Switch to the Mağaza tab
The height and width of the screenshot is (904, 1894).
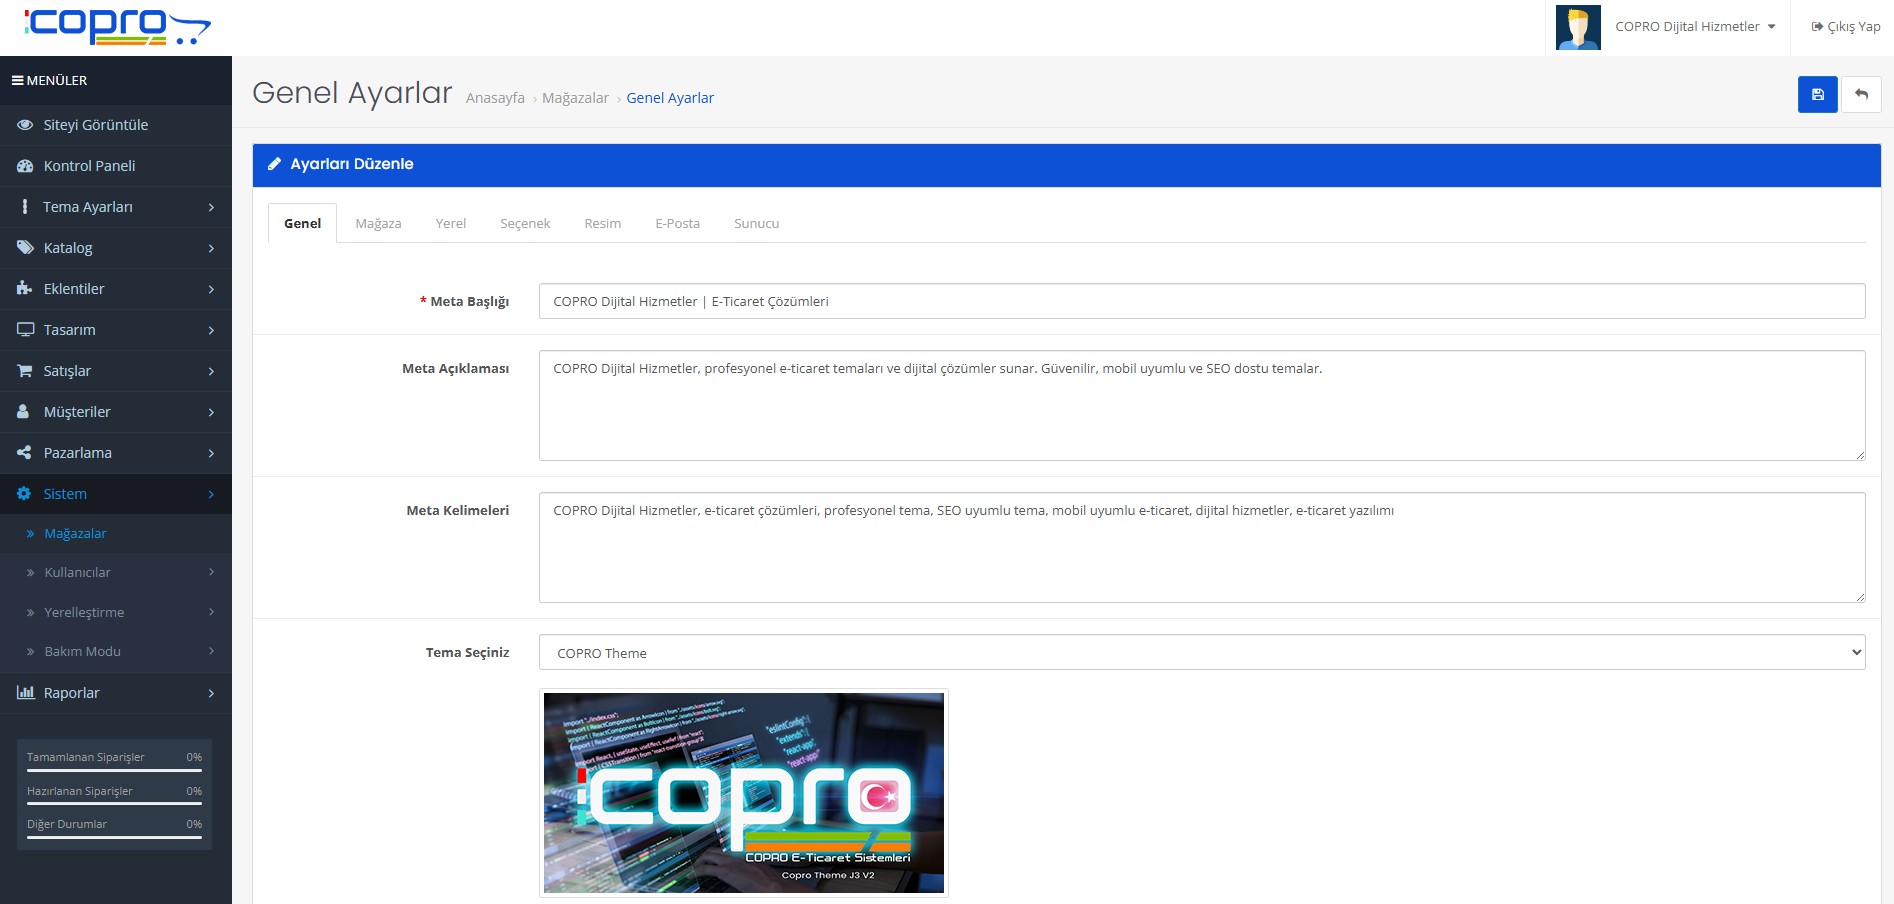pyautogui.click(x=378, y=223)
